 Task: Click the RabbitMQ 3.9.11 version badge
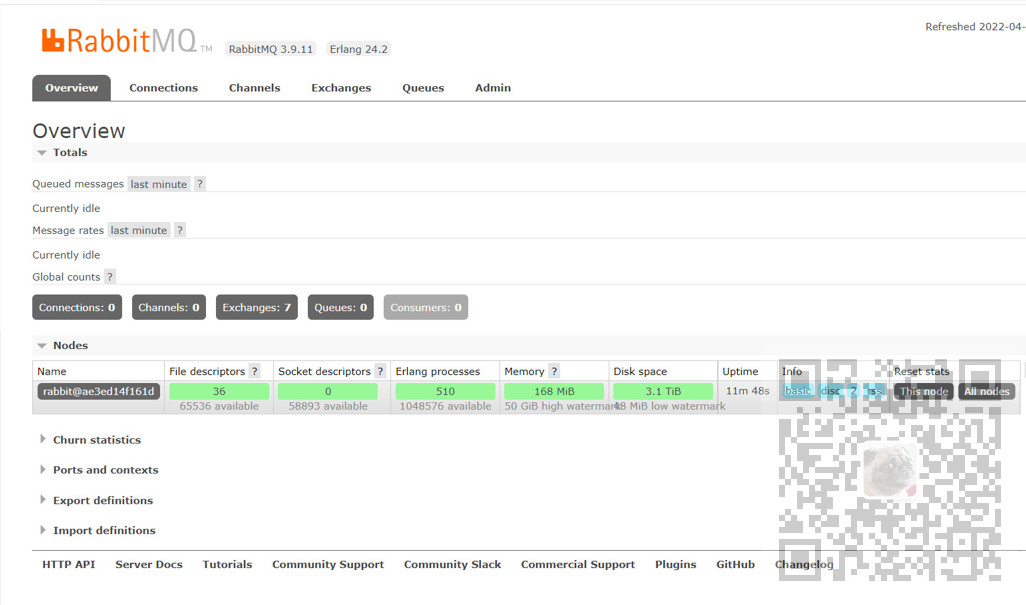[x=270, y=49]
